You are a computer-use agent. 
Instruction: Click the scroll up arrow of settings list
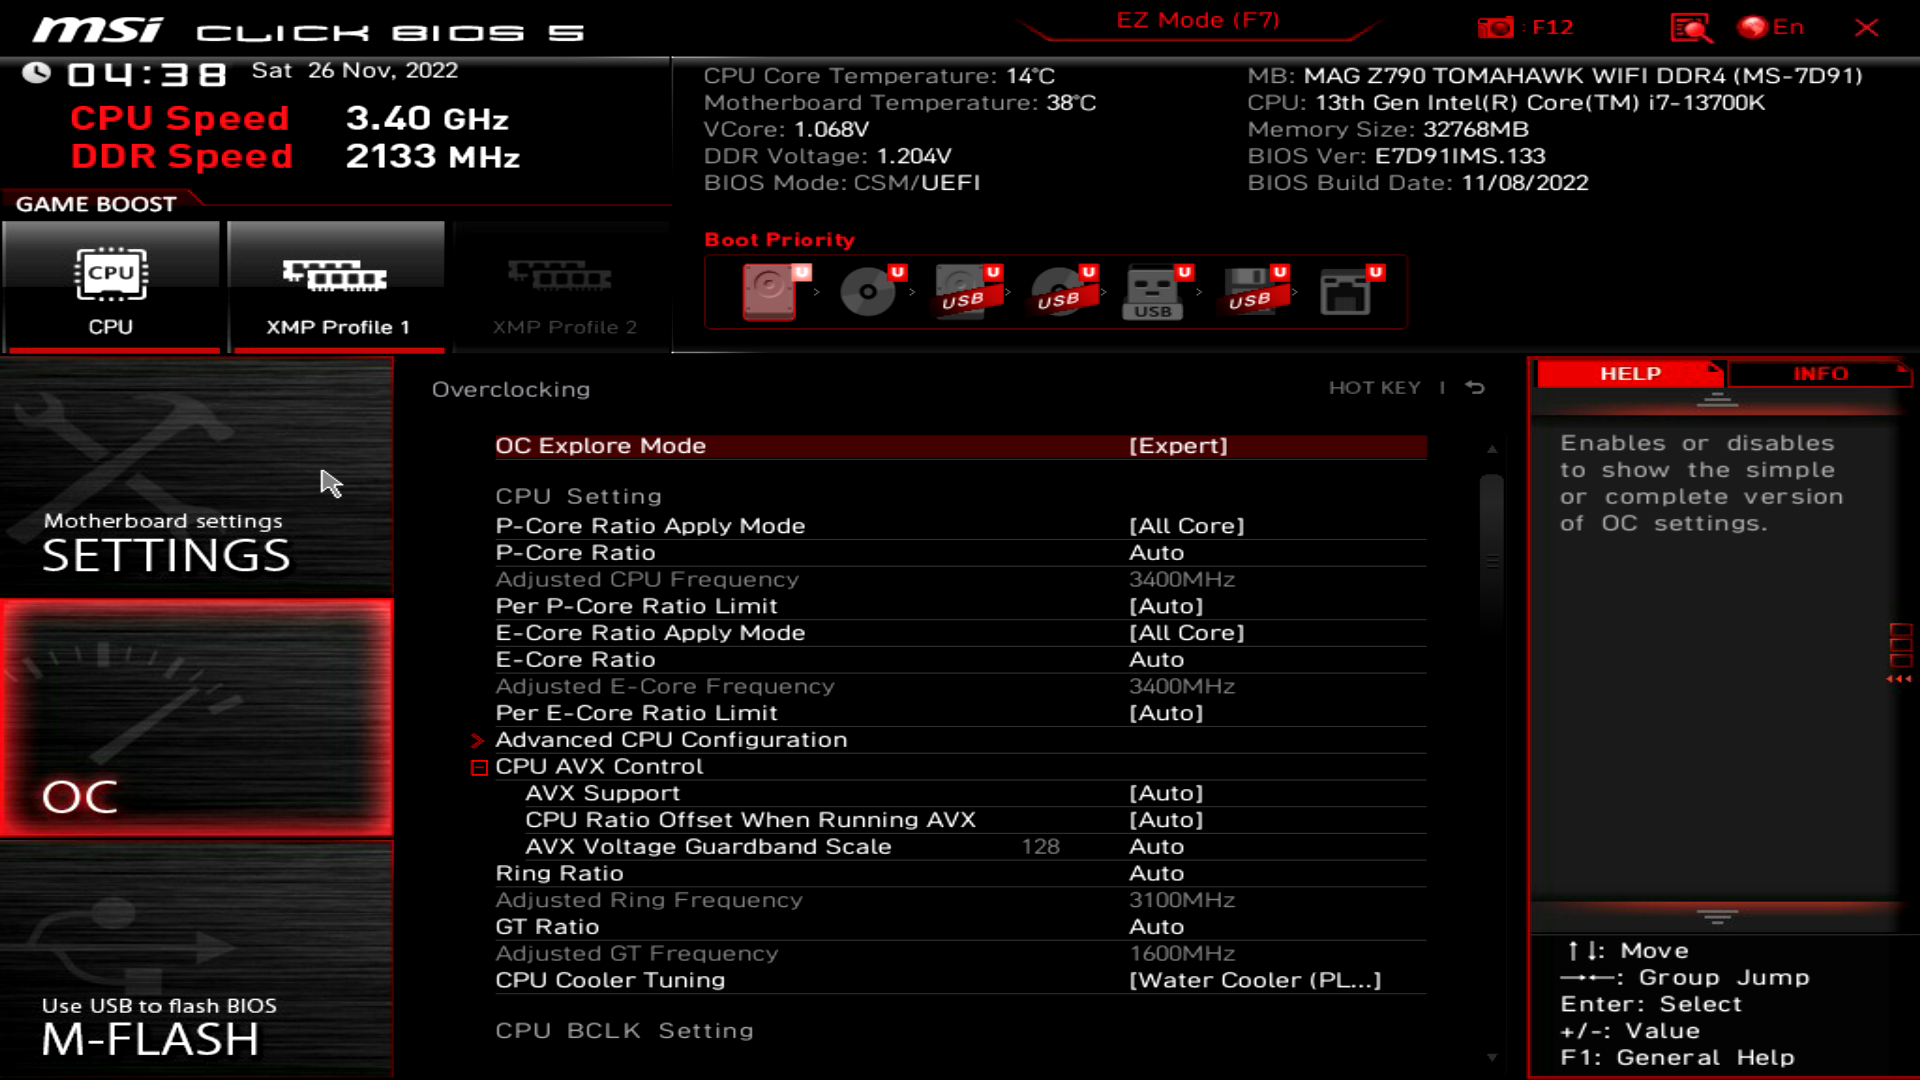click(x=1492, y=450)
